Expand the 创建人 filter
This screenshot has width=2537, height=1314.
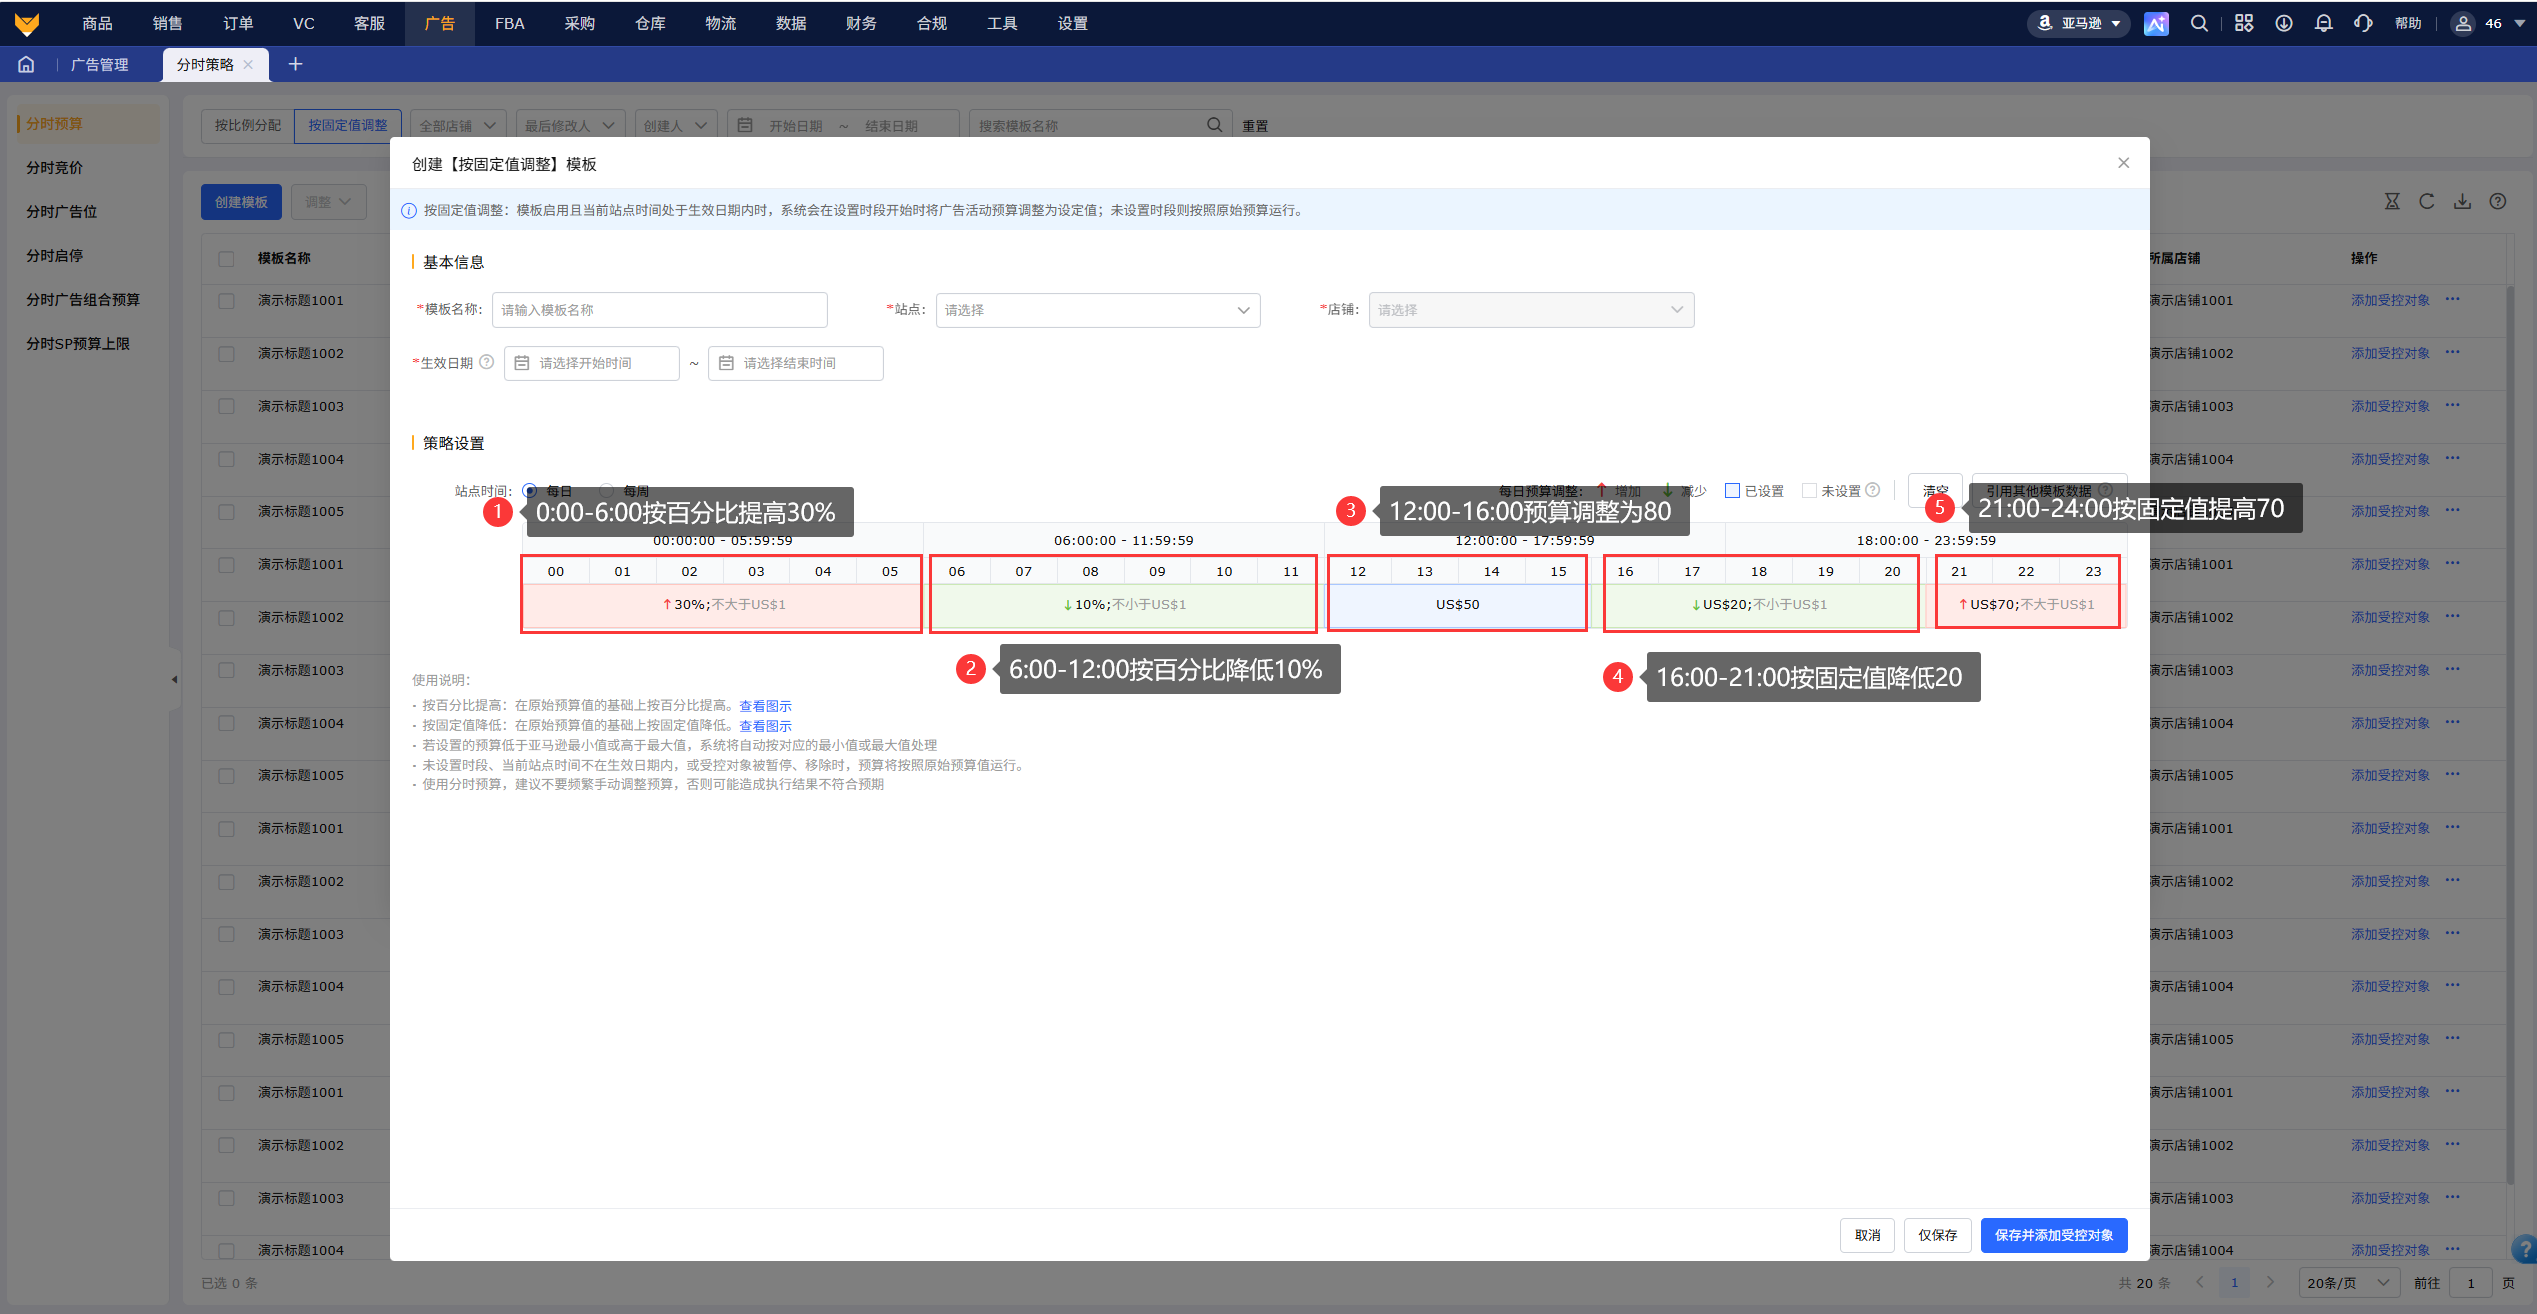(x=676, y=125)
